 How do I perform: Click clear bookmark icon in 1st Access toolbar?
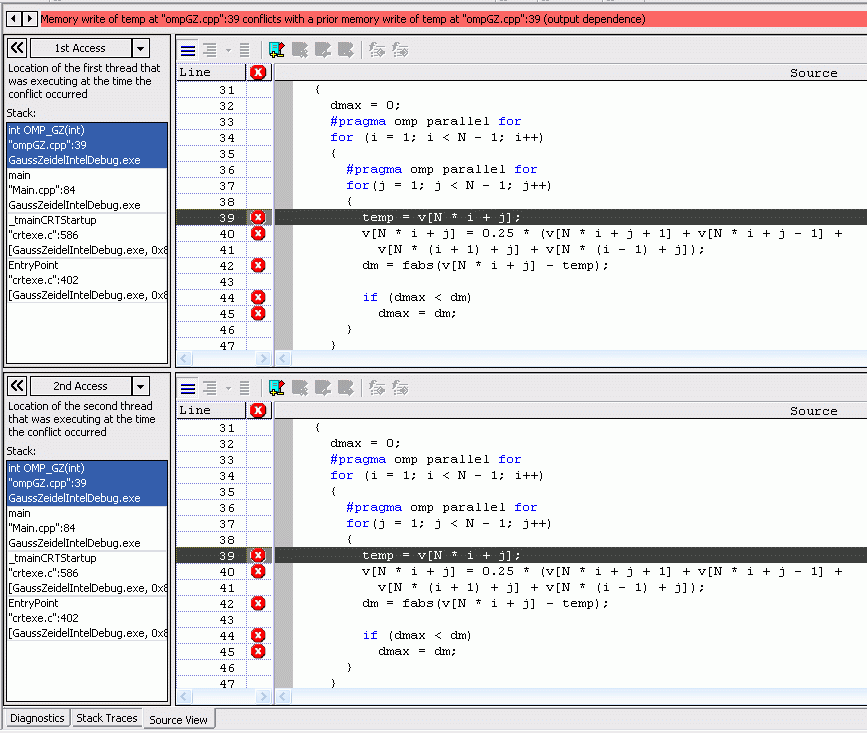300,50
